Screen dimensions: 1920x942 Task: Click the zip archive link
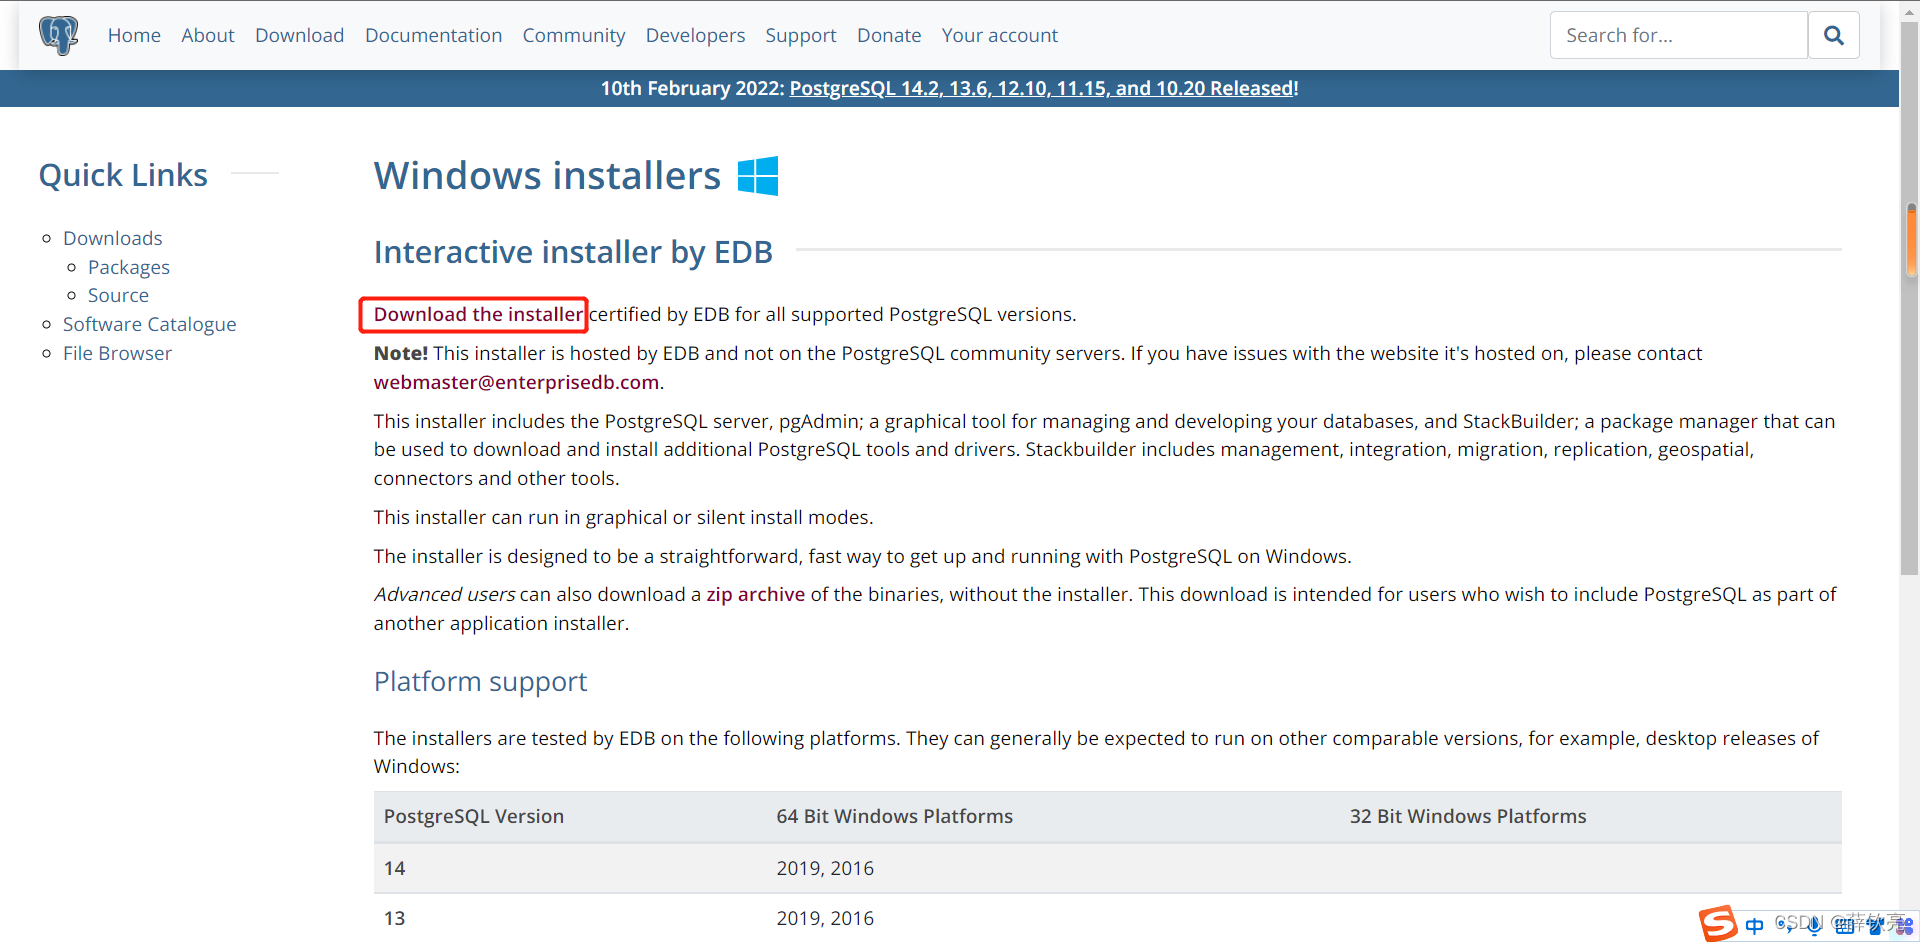[755, 594]
